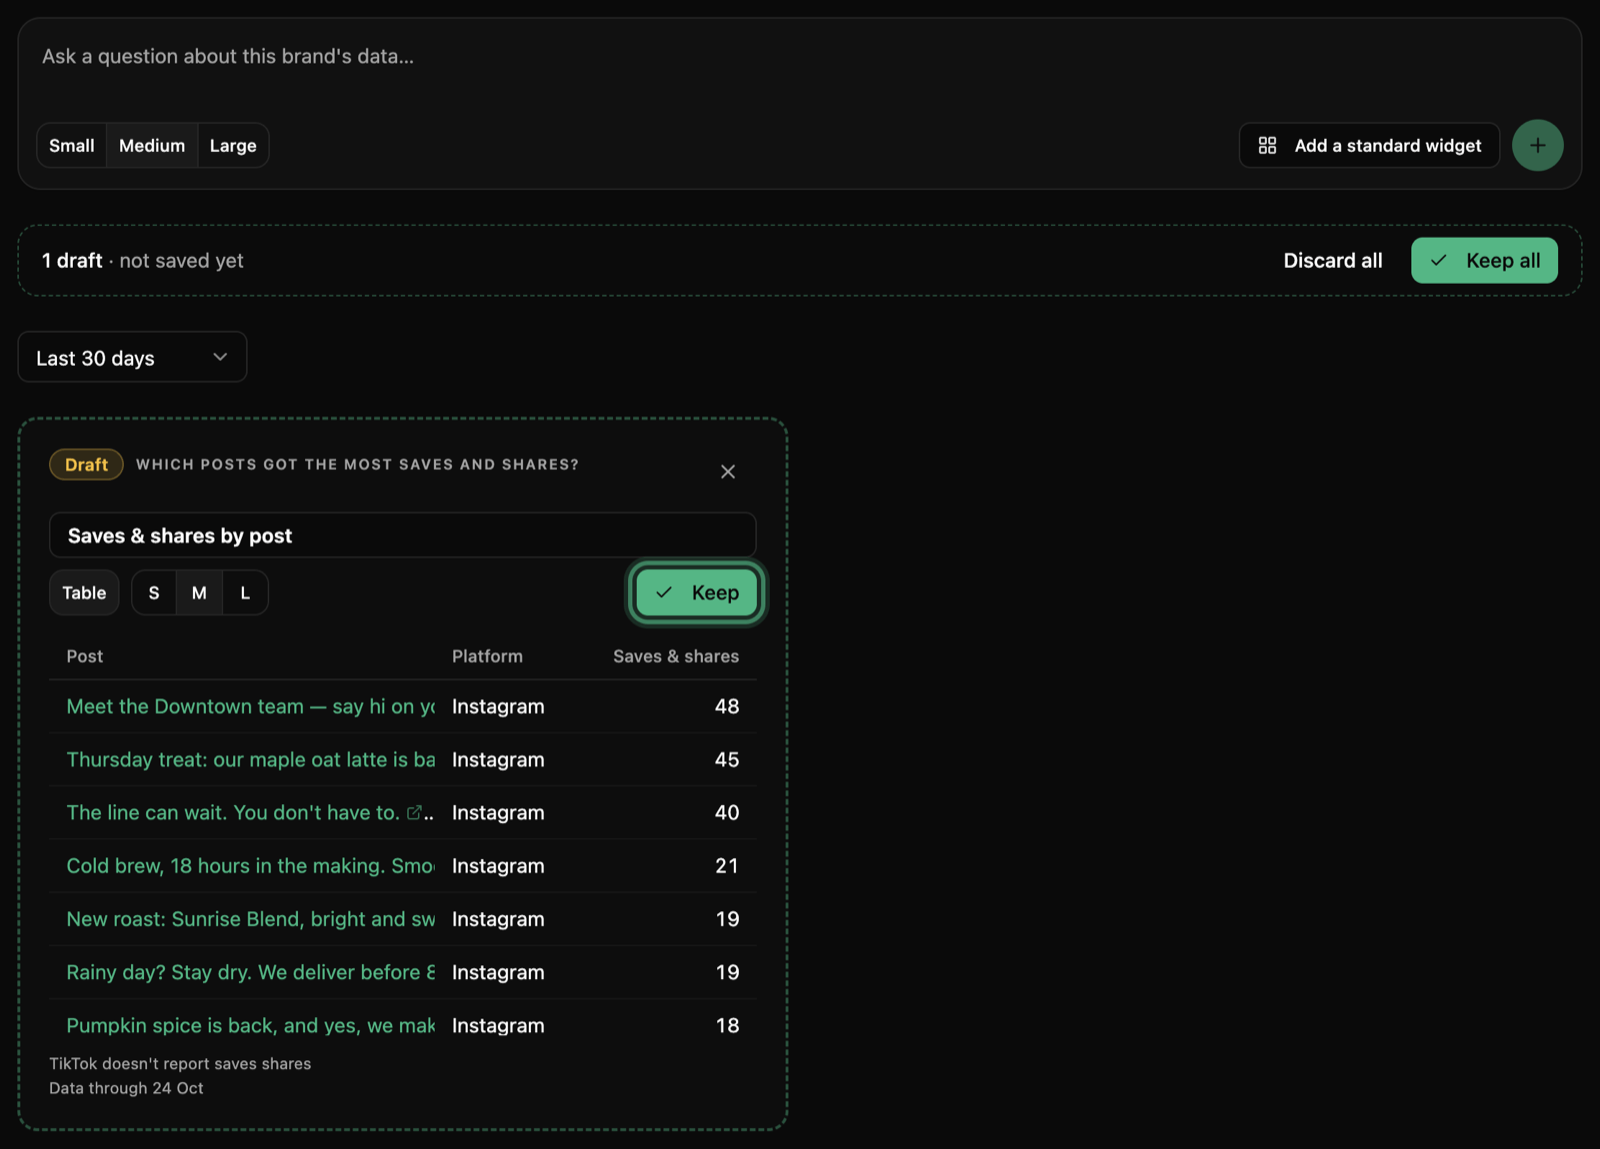
Task: Click Instagram cell in Meet the Downtown row
Action: [498, 706]
